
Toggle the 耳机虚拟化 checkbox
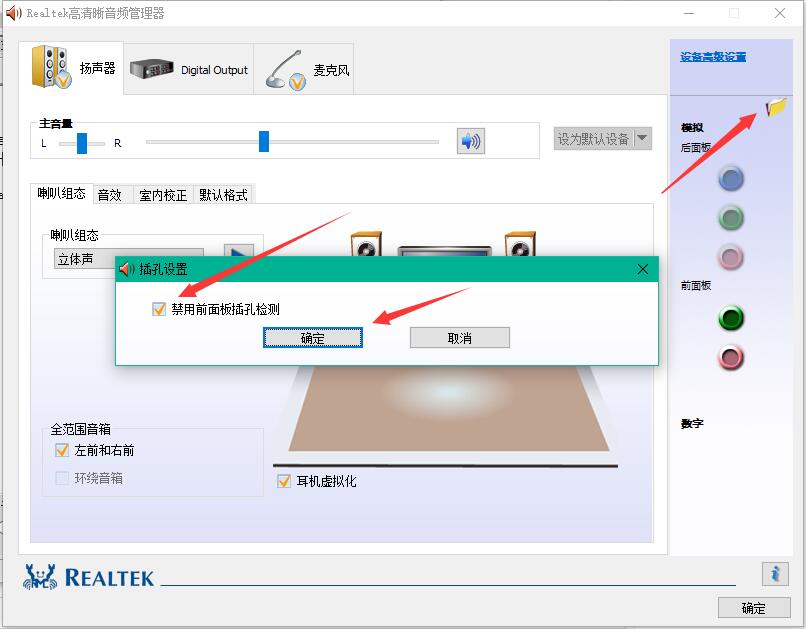tap(283, 482)
